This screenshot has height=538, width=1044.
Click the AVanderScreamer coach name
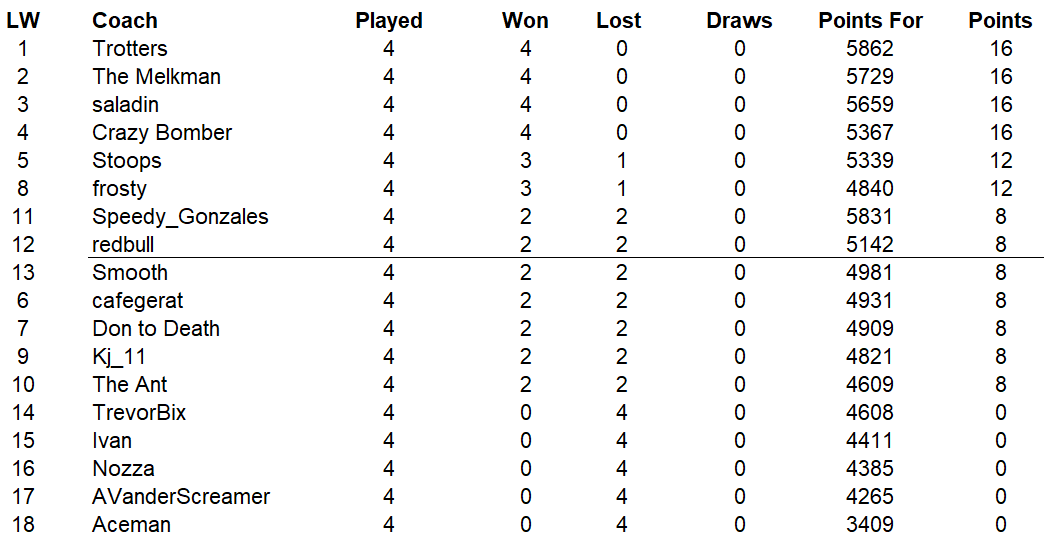pyautogui.click(x=181, y=497)
